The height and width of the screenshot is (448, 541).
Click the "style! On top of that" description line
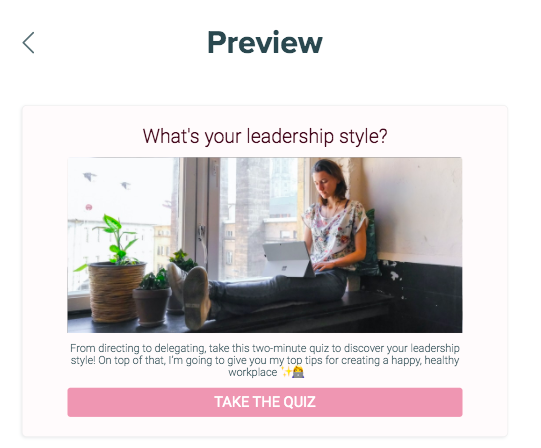[x=265, y=360]
